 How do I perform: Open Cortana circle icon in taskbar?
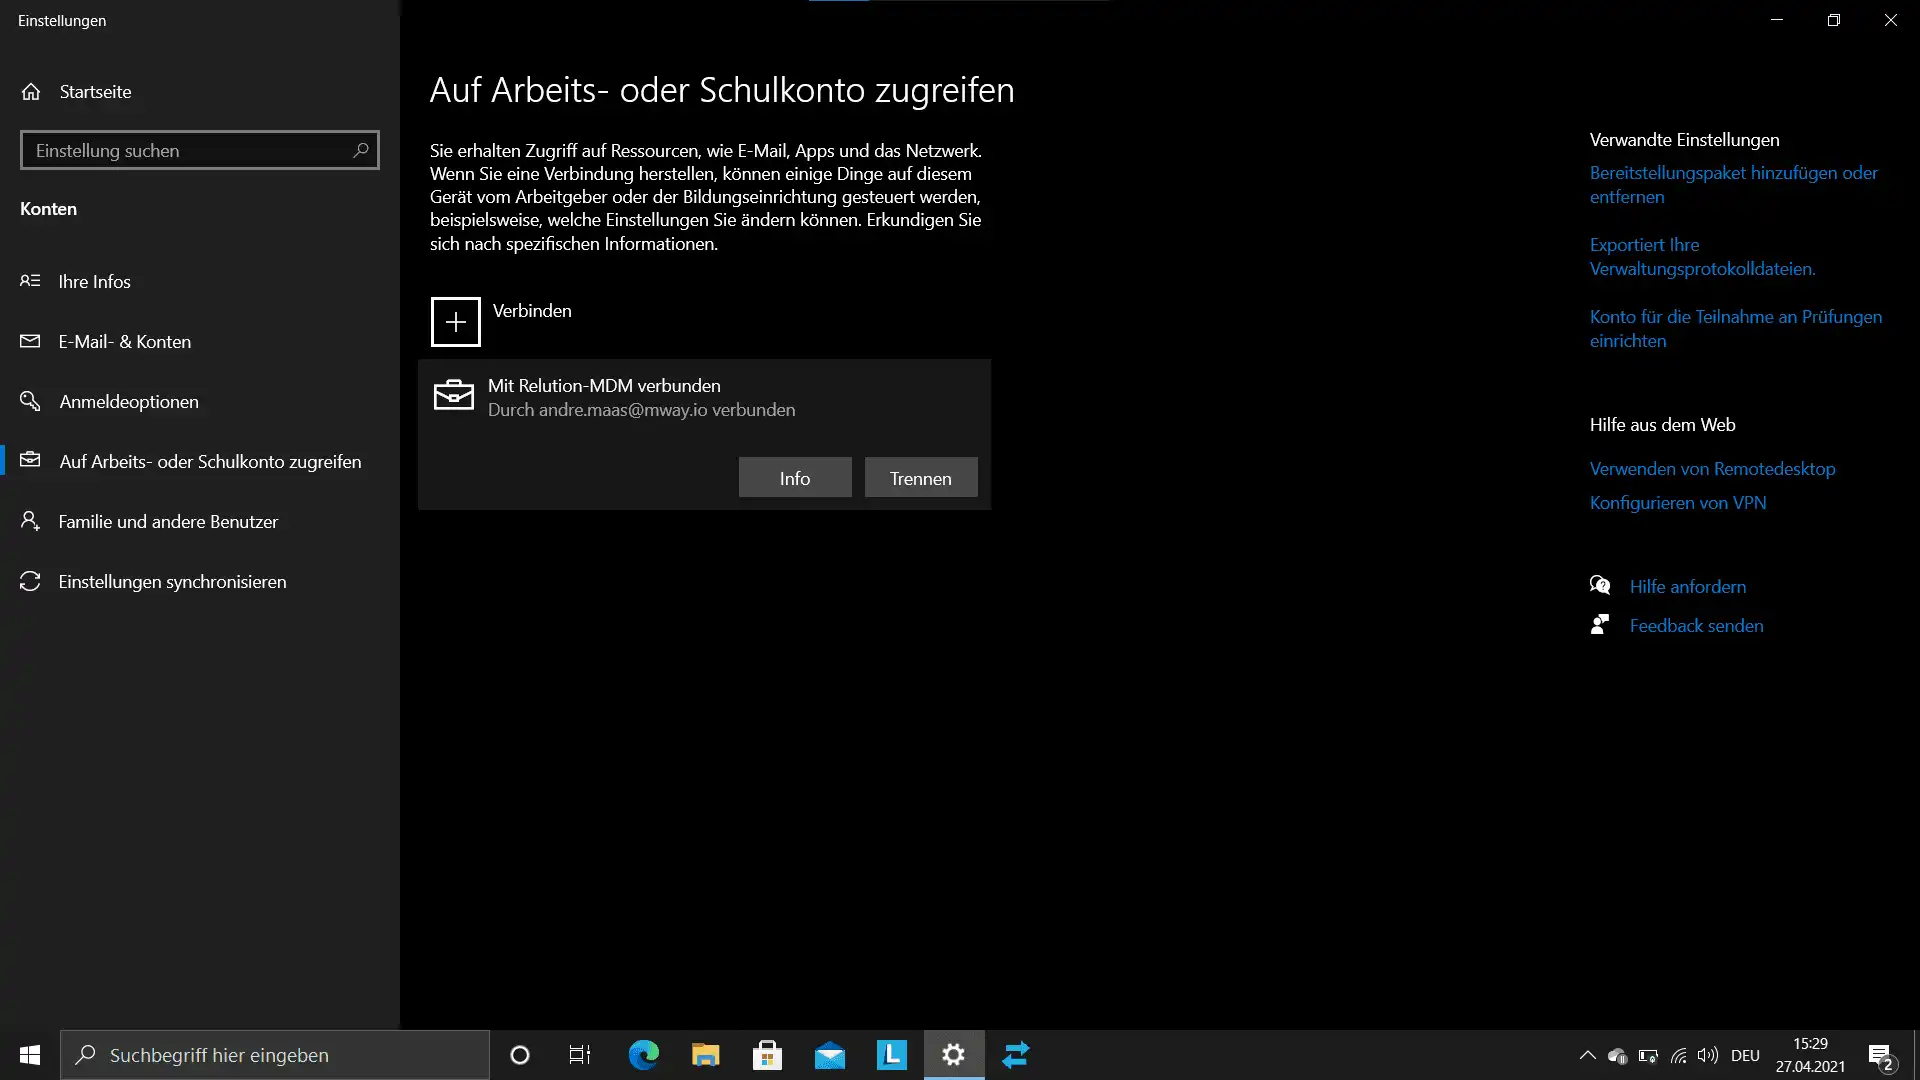pyautogui.click(x=520, y=1055)
